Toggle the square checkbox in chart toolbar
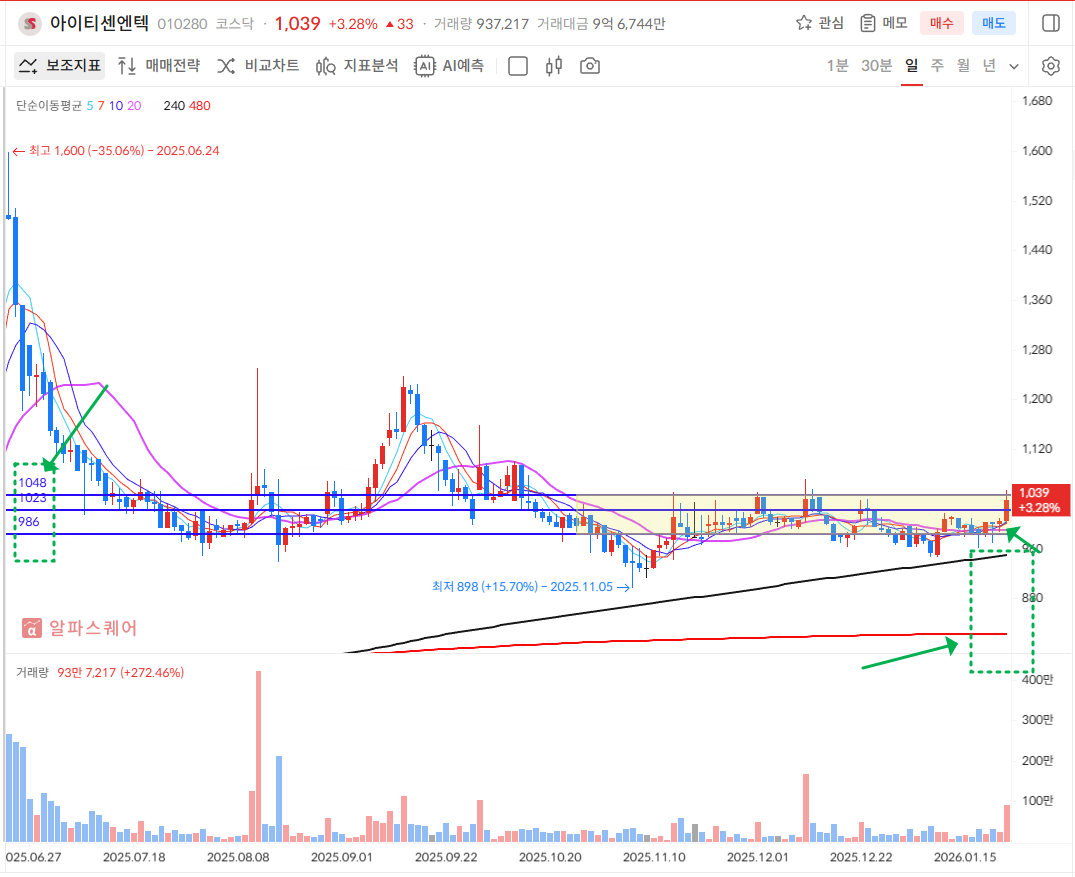The image size is (1075, 877). (518, 66)
